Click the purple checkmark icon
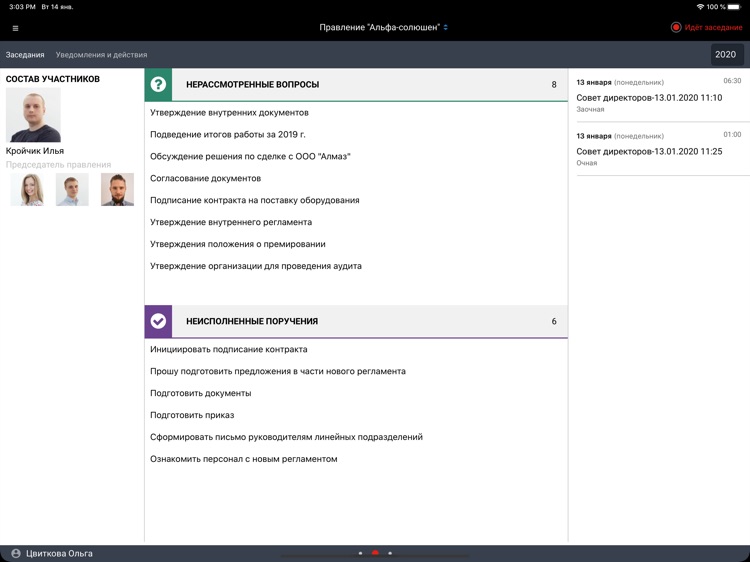Viewport: 750px width, 562px height. [x=158, y=321]
